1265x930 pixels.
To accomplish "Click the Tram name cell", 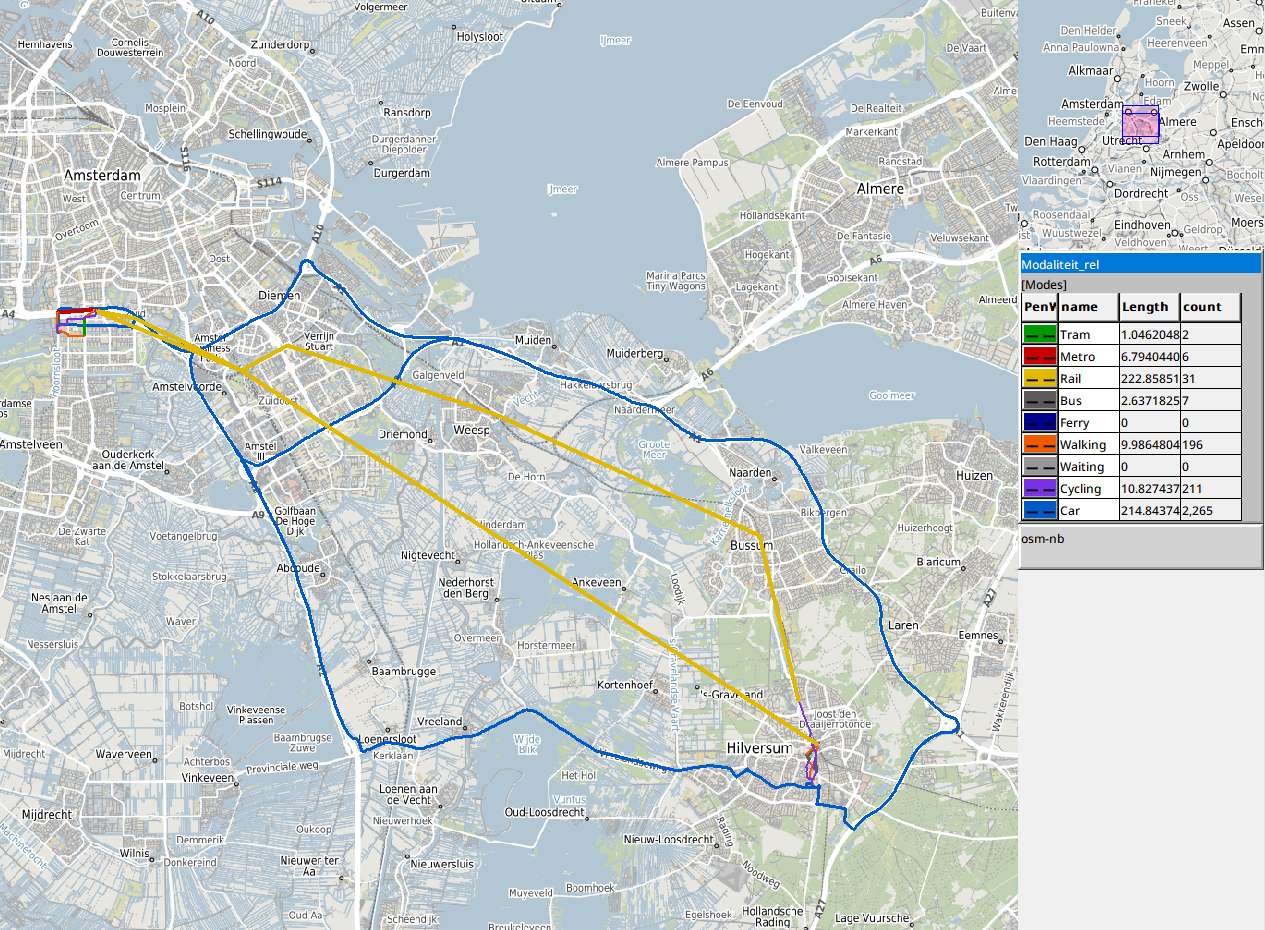I will tap(1088, 335).
